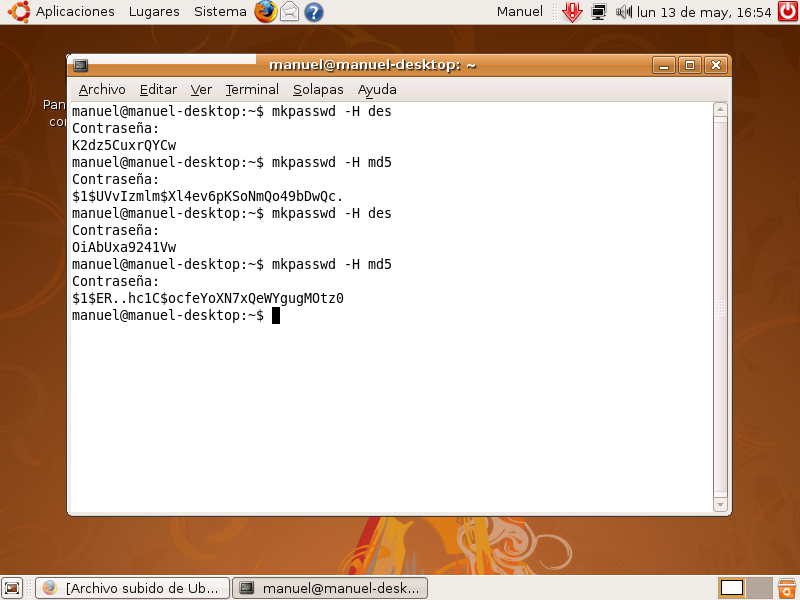
Task: Select the Archivo subido de Ub taskbar entry
Action: (130, 587)
